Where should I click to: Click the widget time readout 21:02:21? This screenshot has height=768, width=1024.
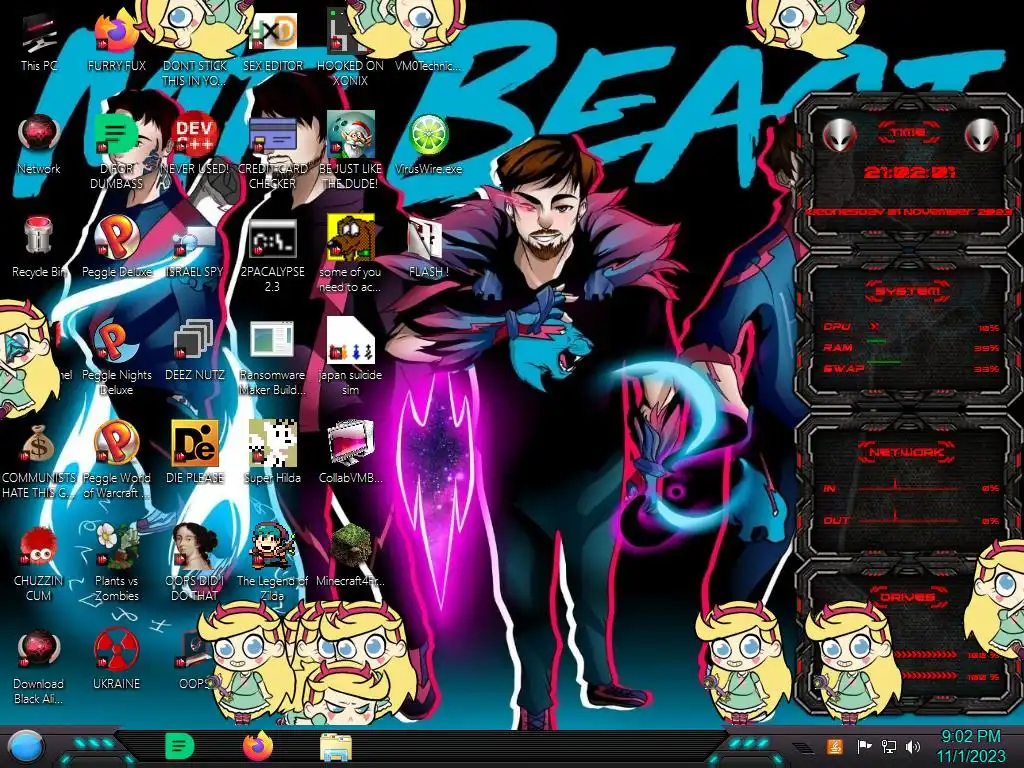click(x=908, y=172)
